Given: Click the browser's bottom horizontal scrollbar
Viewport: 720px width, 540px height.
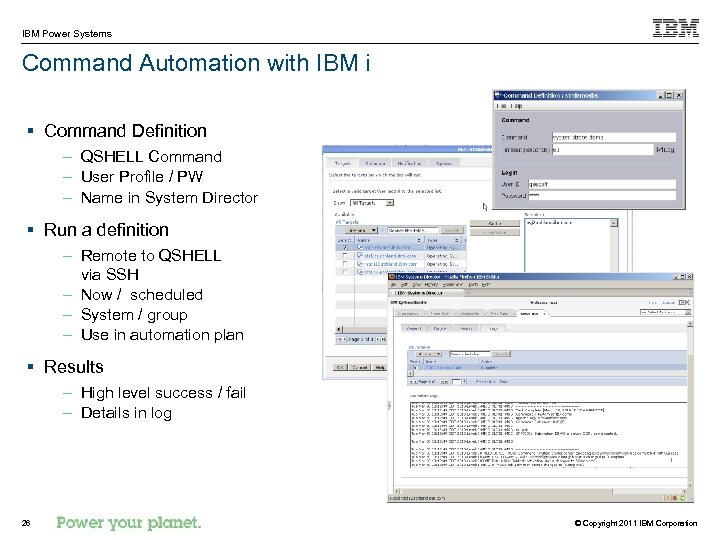Looking at the screenshot, I should 540,490.
